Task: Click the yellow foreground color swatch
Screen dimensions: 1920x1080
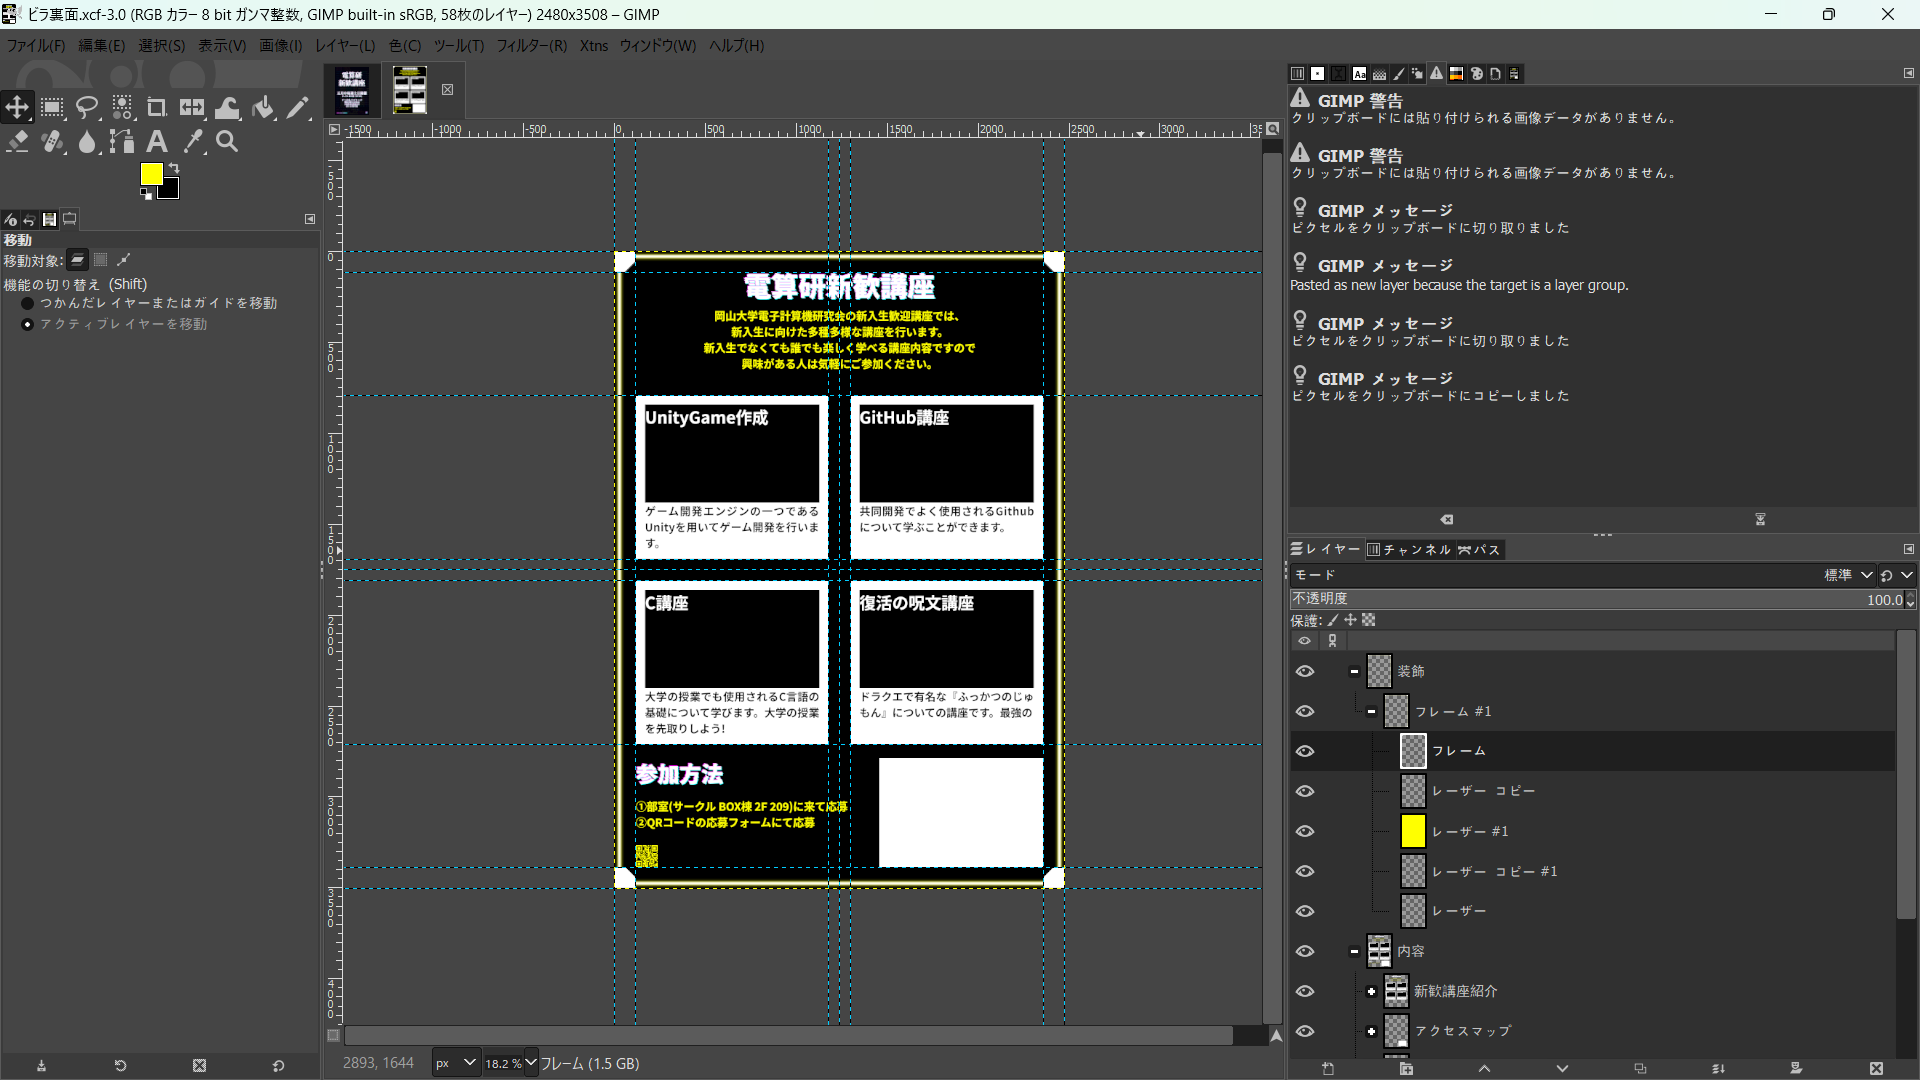Action: click(150, 173)
